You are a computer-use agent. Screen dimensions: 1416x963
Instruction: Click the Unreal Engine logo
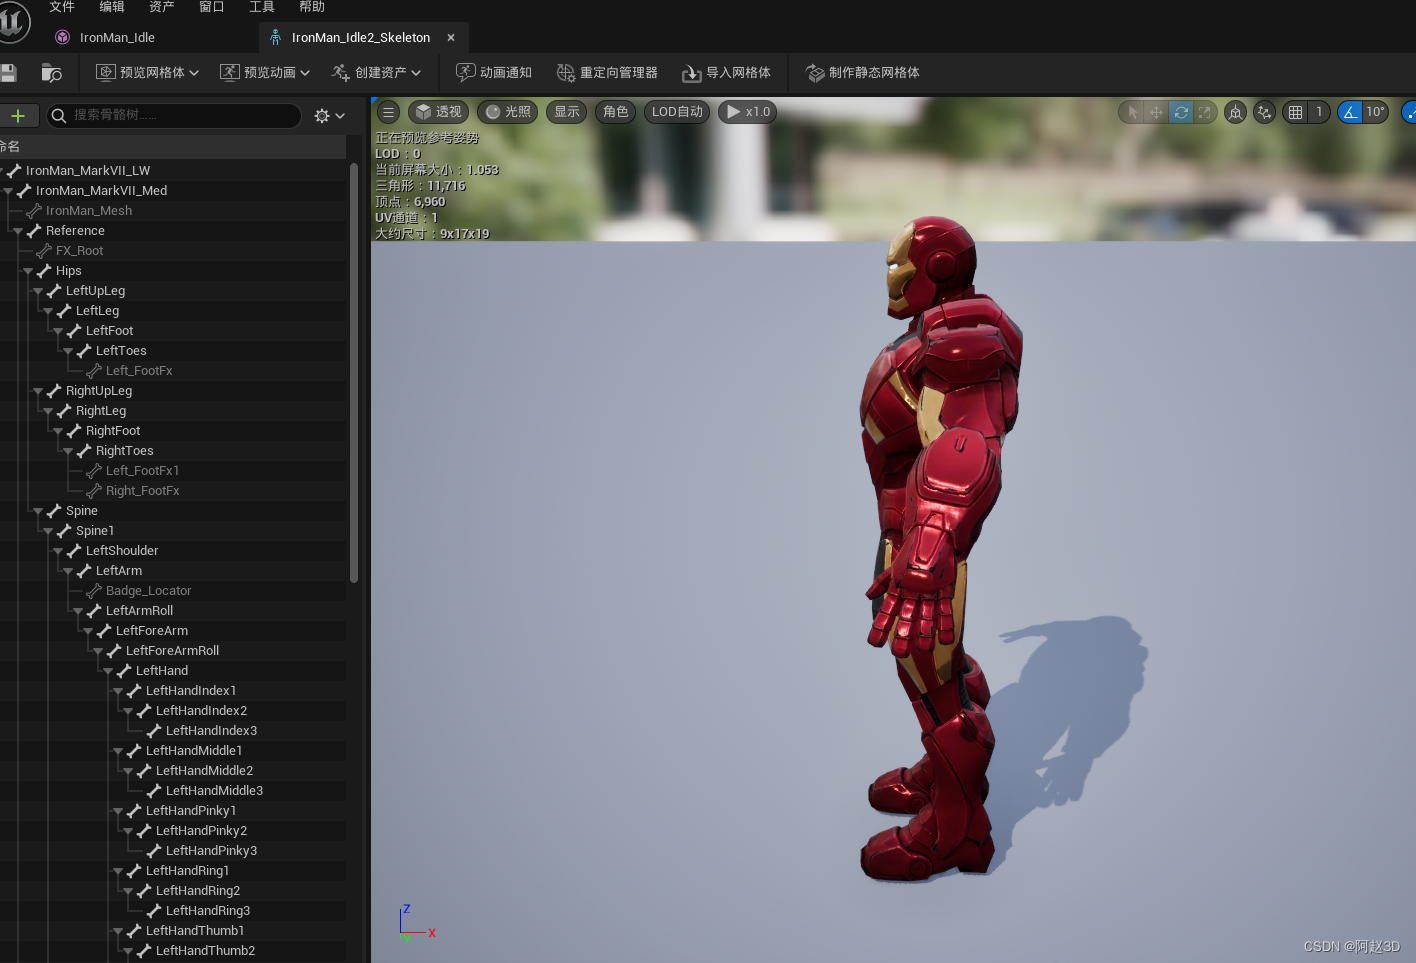pos(12,21)
